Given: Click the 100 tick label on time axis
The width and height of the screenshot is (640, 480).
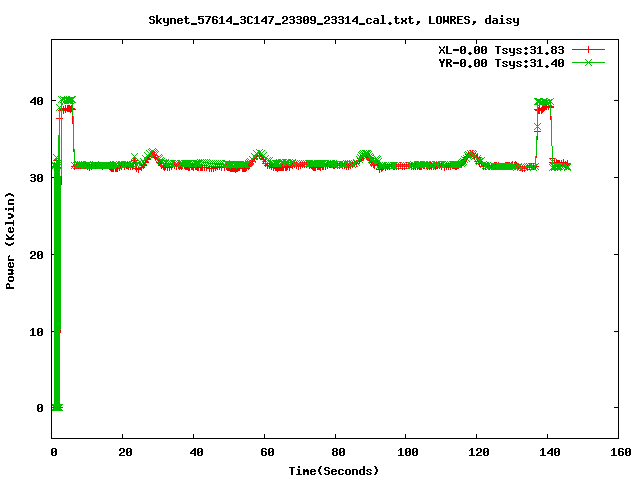Looking at the screenshot, I should 406,453.
